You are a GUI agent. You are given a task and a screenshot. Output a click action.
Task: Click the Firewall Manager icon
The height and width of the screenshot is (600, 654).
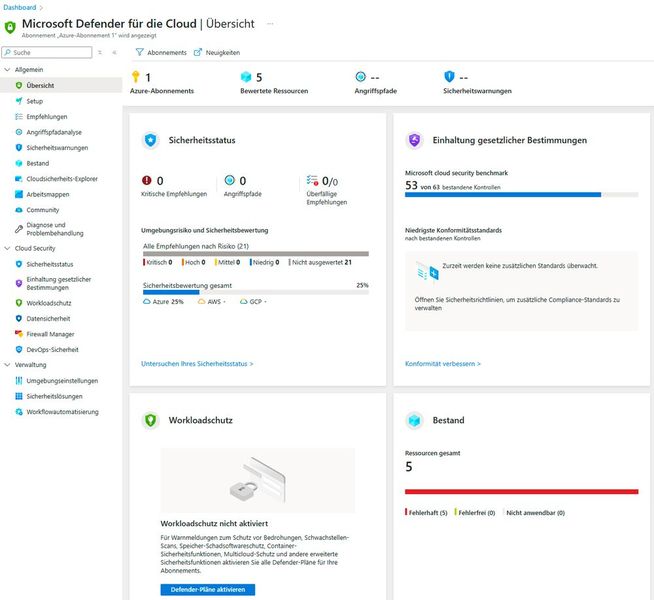[x=19, y=334]
